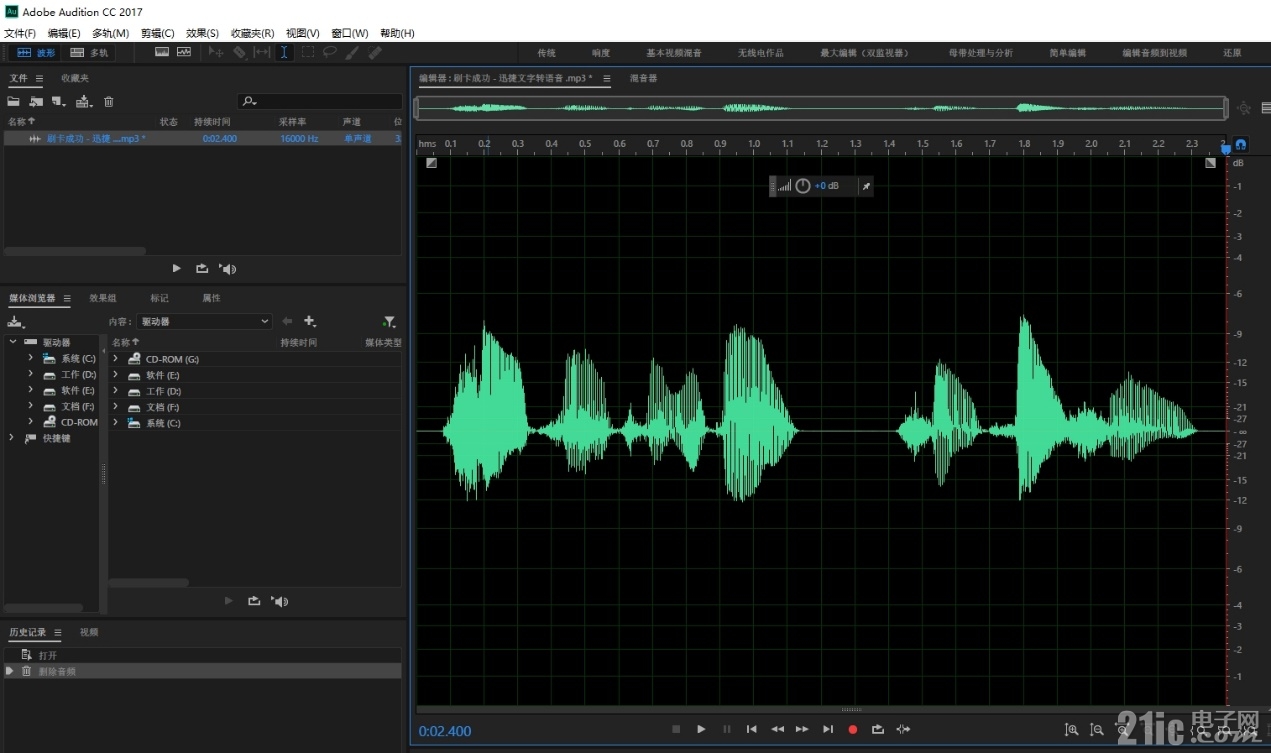1271x753 pixels.
Task: Switch to the 视频 tab
Action: pyautogui.click(x=89, y=632)
